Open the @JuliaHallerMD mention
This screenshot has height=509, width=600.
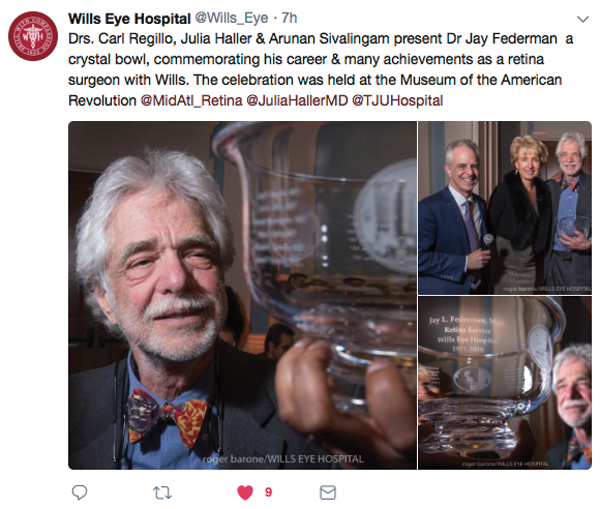click(297, 101)
